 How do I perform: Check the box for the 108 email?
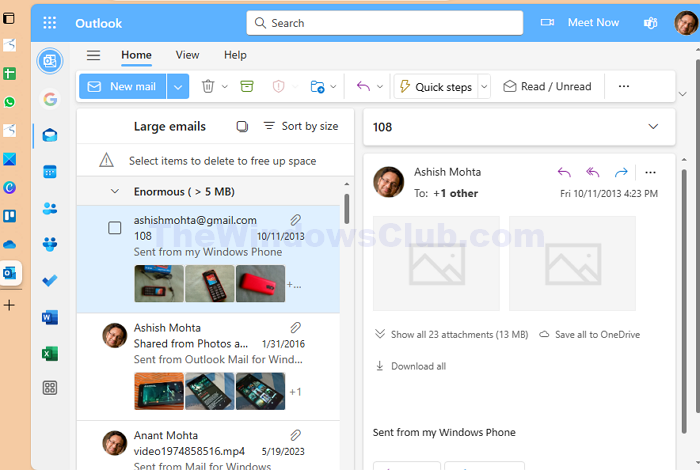click(x=115, y=228)
